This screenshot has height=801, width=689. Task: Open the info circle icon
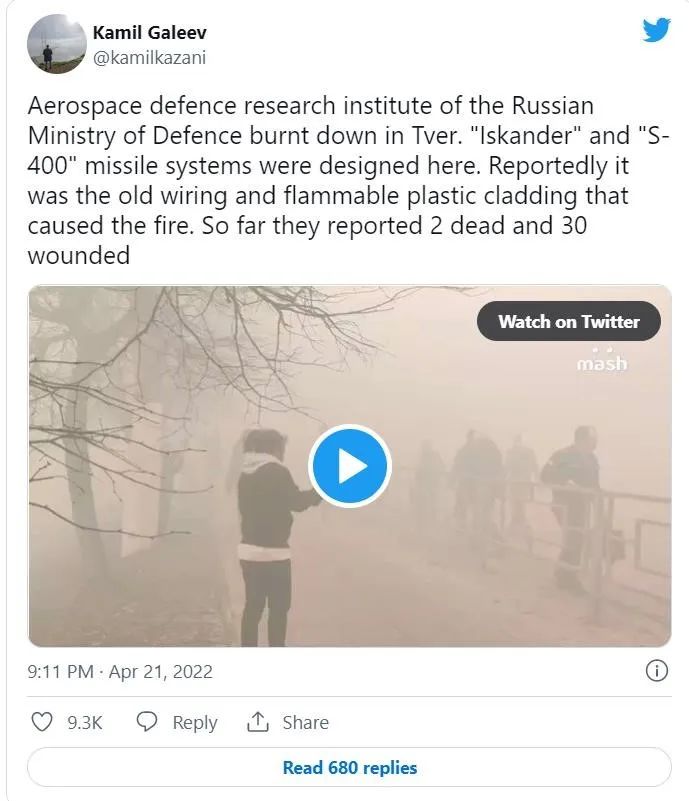pos(657,671)
